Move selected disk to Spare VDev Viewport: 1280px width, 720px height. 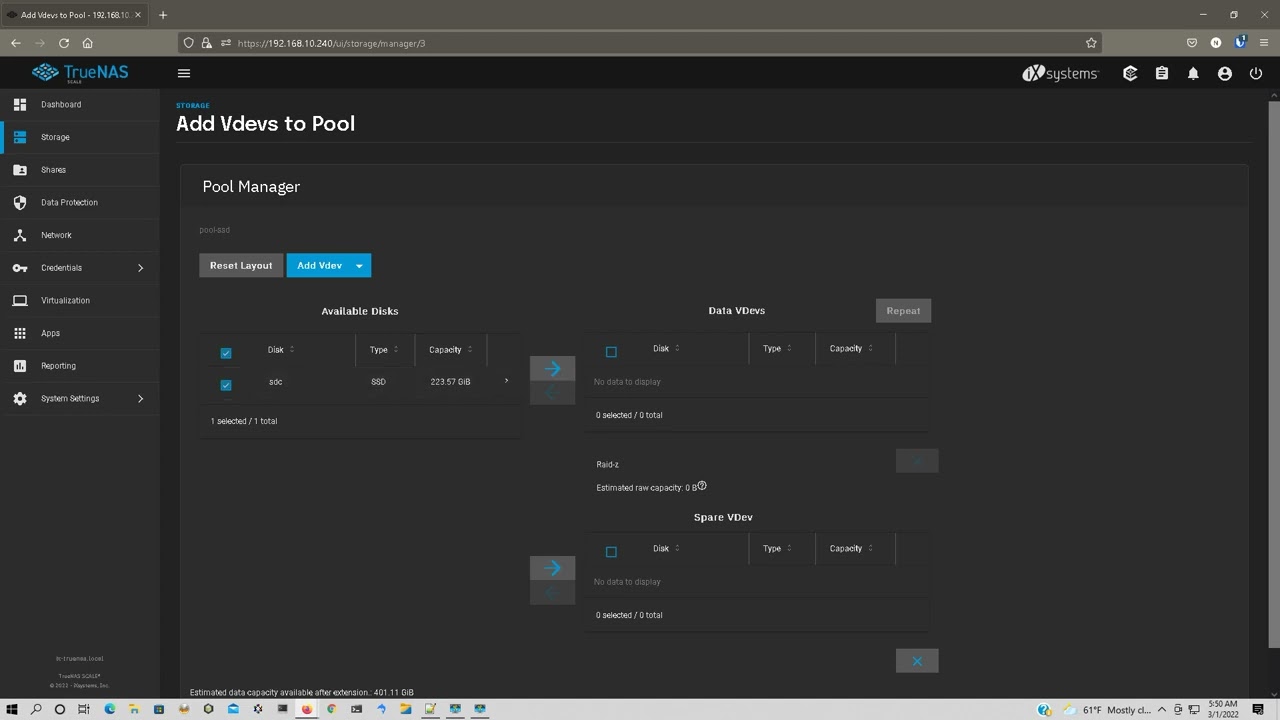pyautogui.click(x=552, y=568)
